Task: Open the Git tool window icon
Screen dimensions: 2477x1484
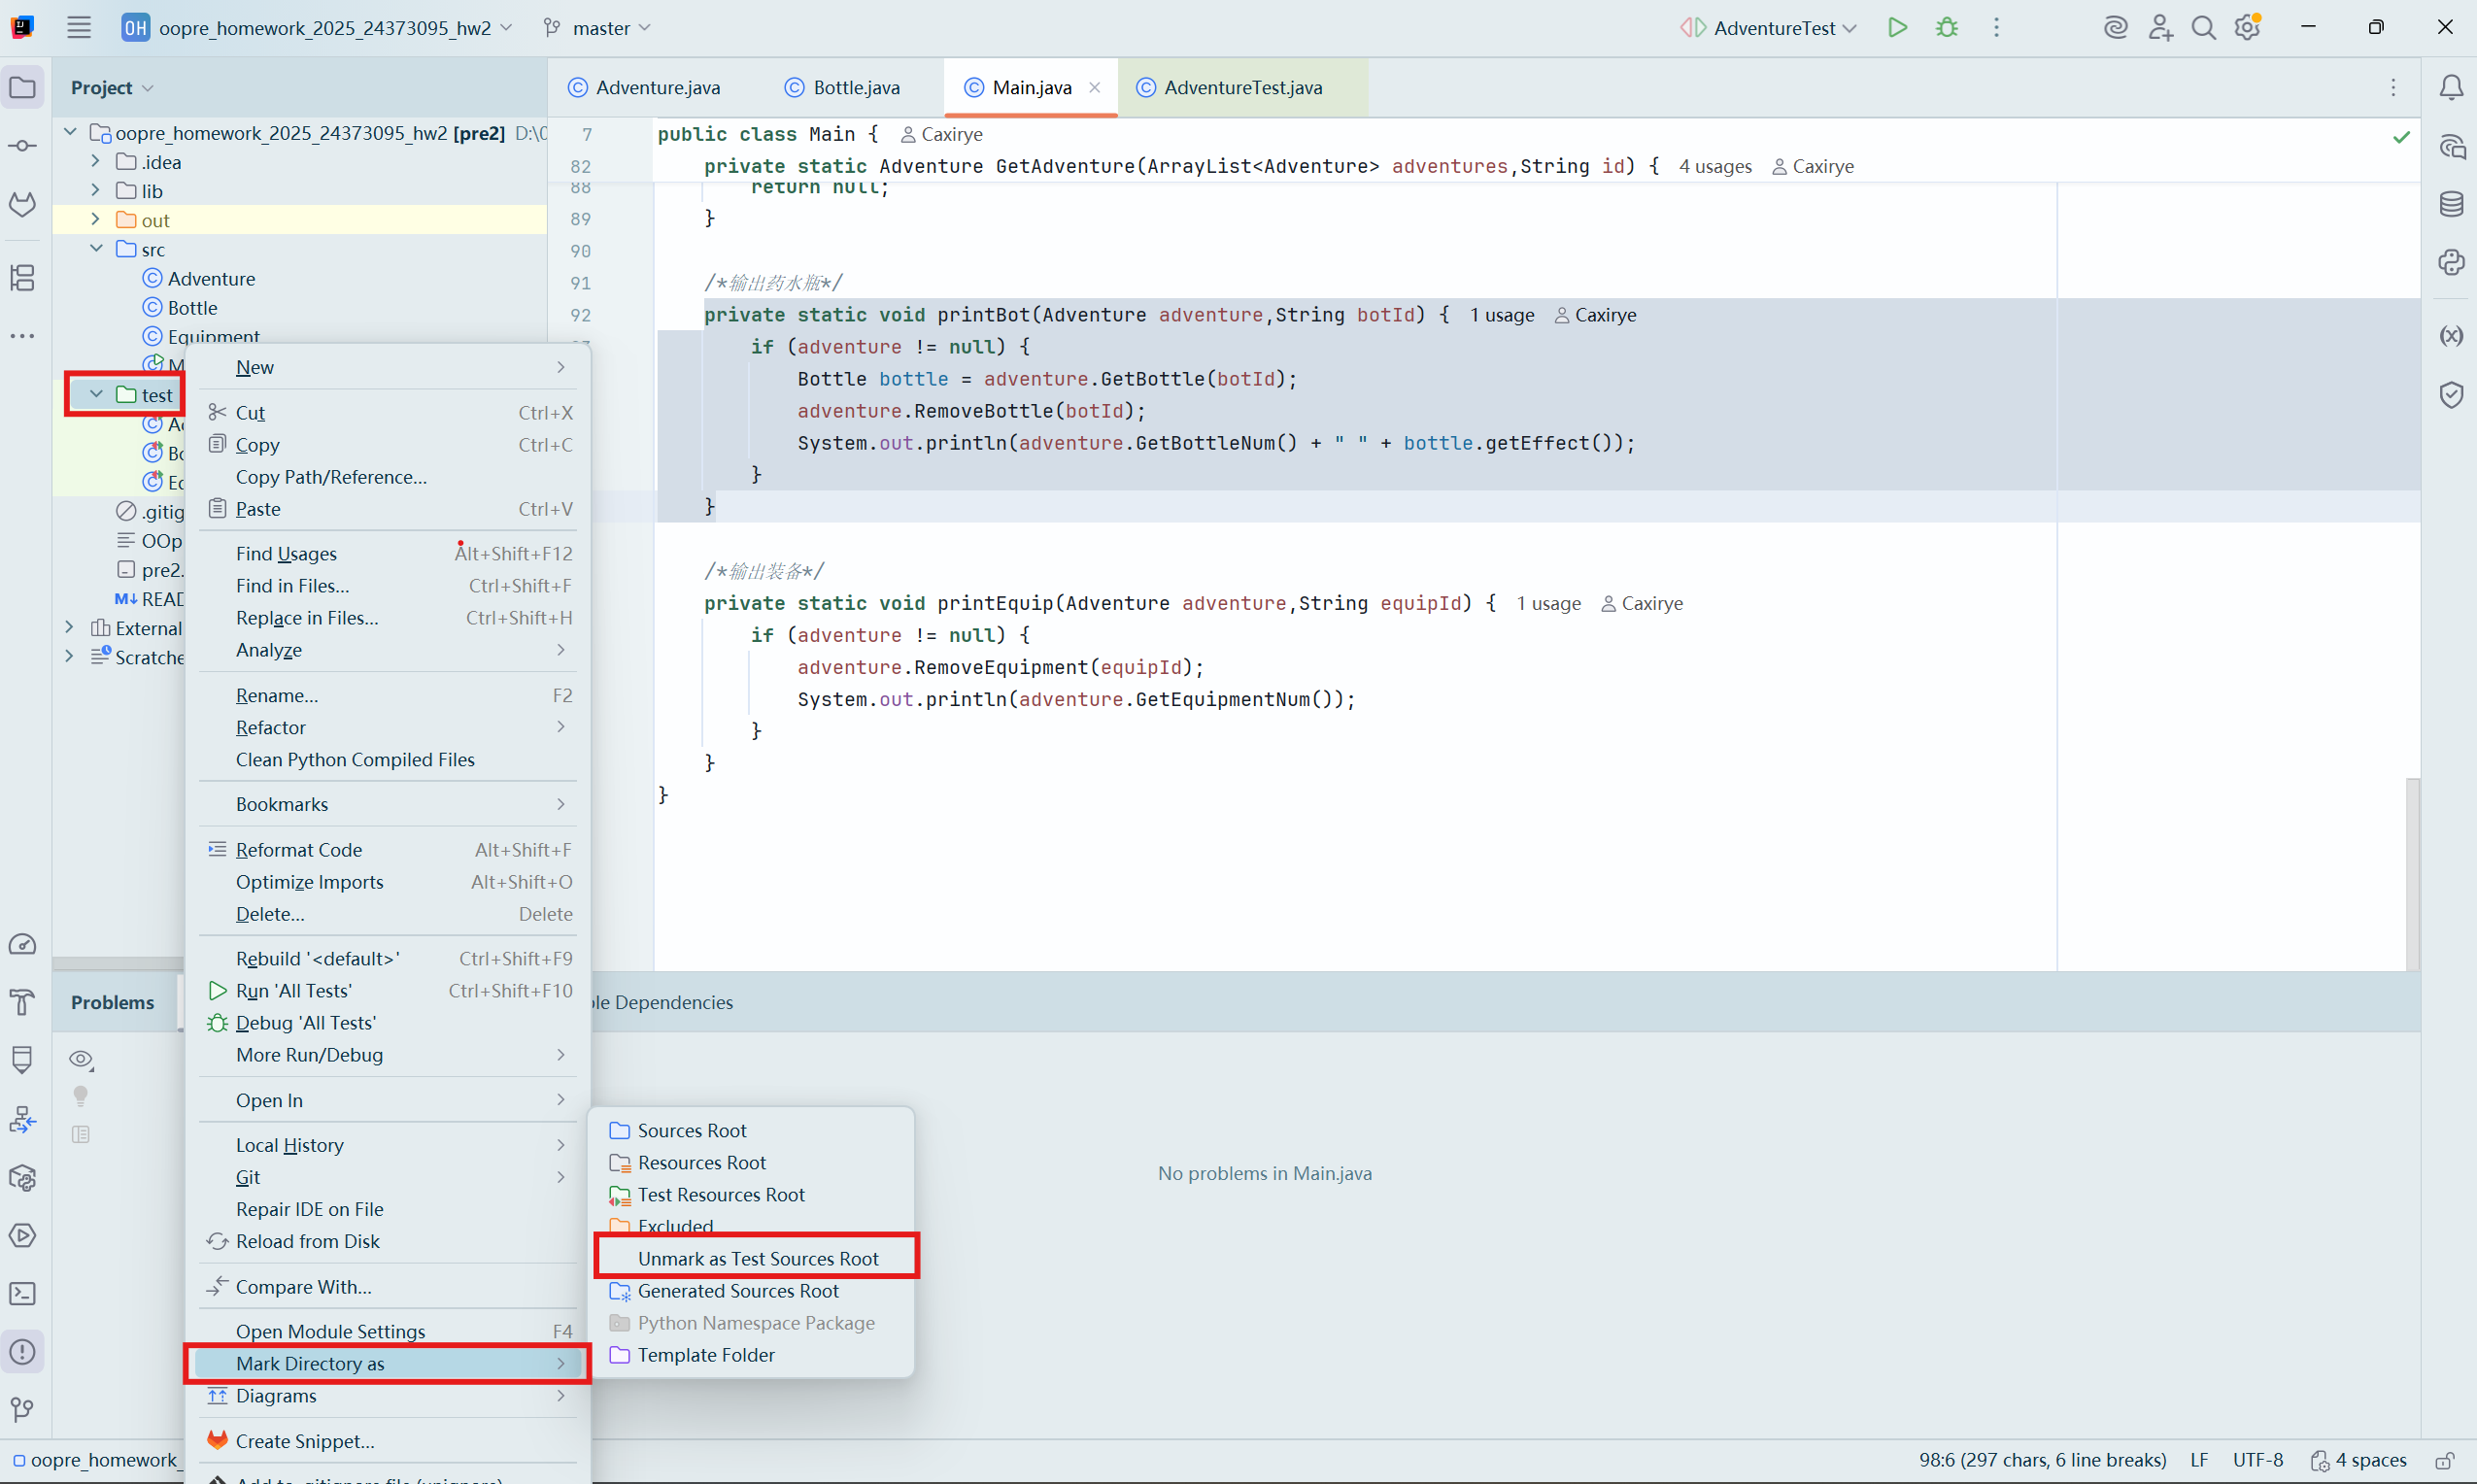Action: (x=22, y=1410)
